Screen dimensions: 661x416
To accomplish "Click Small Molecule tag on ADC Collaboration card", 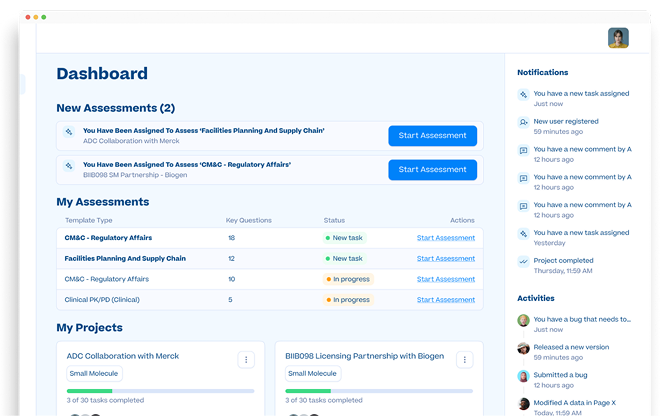I will click(94, 373).
